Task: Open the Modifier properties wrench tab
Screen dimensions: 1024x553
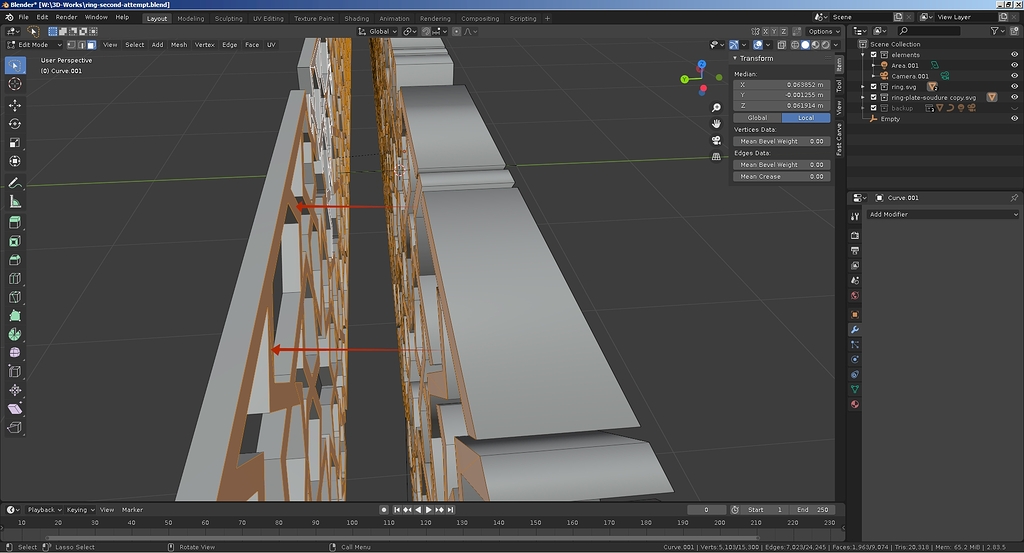Action: pyautogui.click(x=855, y=330)
